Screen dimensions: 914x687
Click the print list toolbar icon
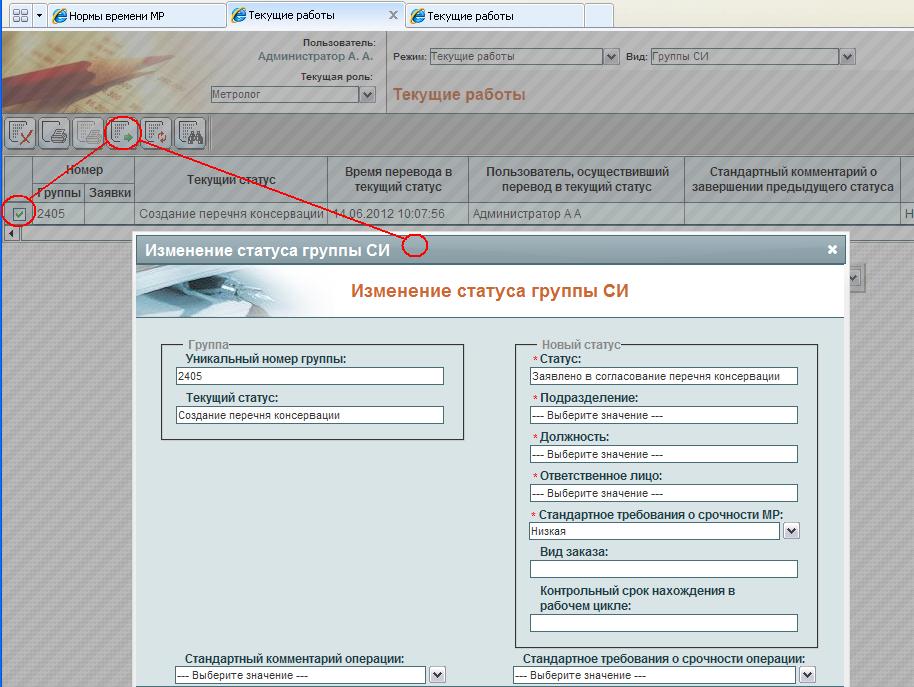pos(55,133)
